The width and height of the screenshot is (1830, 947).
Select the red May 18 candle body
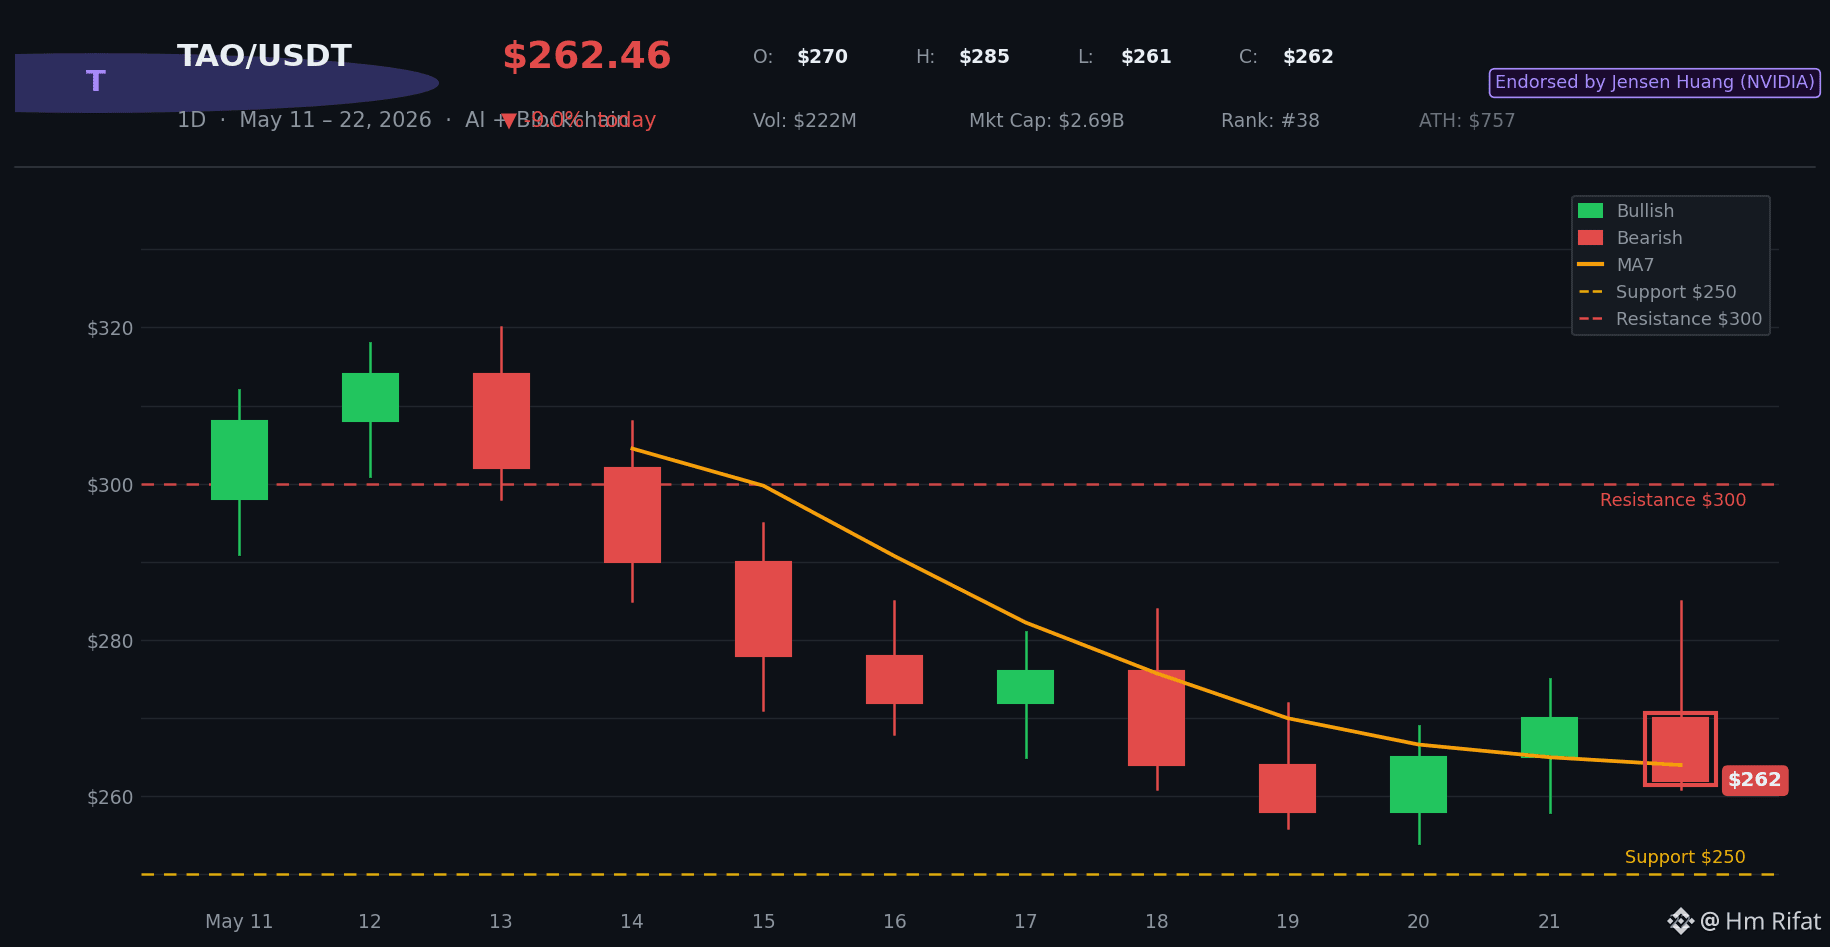(1156, 718)
